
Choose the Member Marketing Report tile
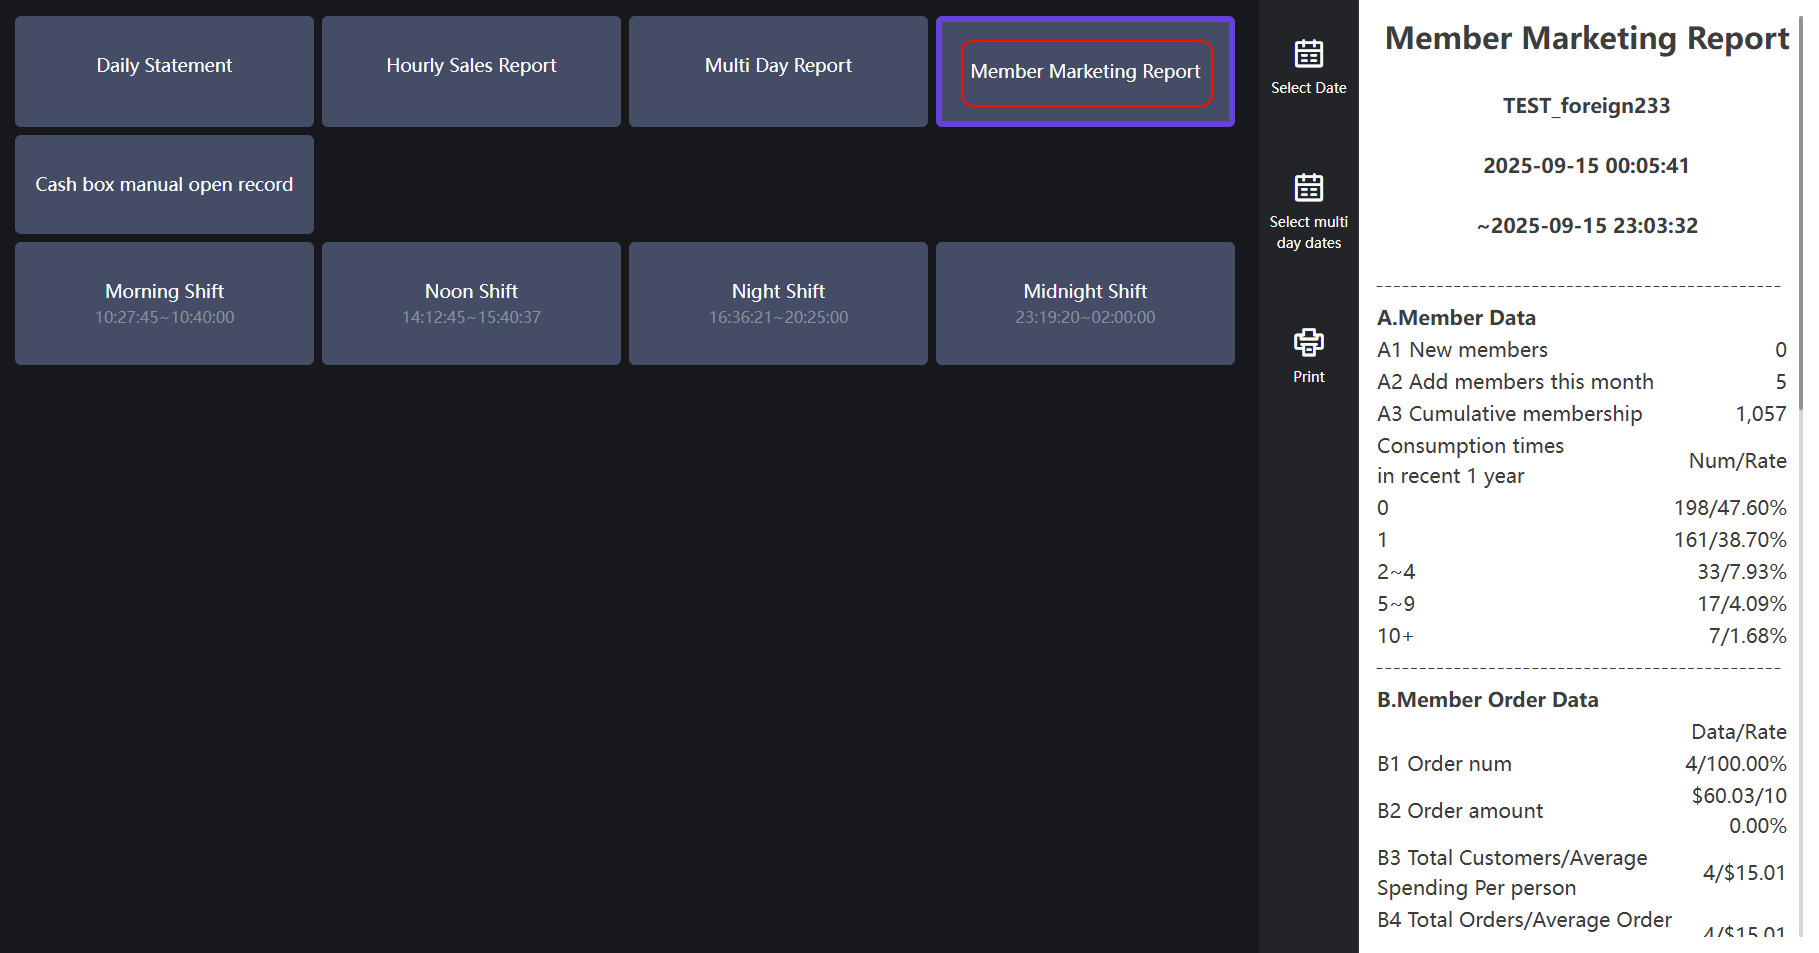click(x=1085, y=72)
